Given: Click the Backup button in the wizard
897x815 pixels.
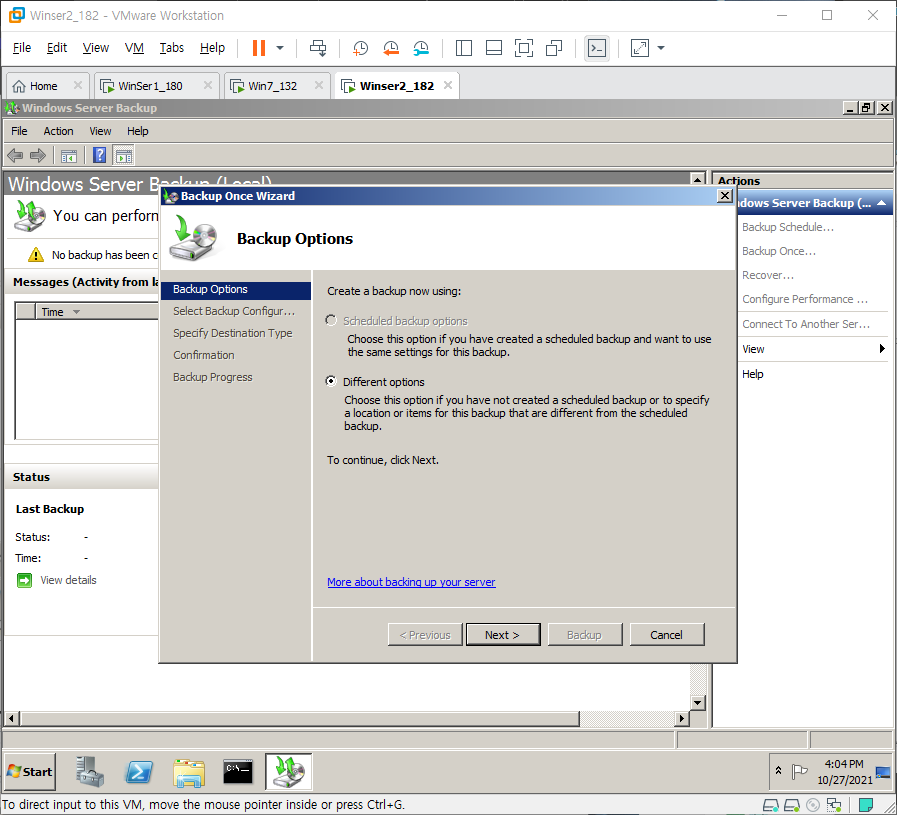Looking at the screenshot, I should click(585, 634).
